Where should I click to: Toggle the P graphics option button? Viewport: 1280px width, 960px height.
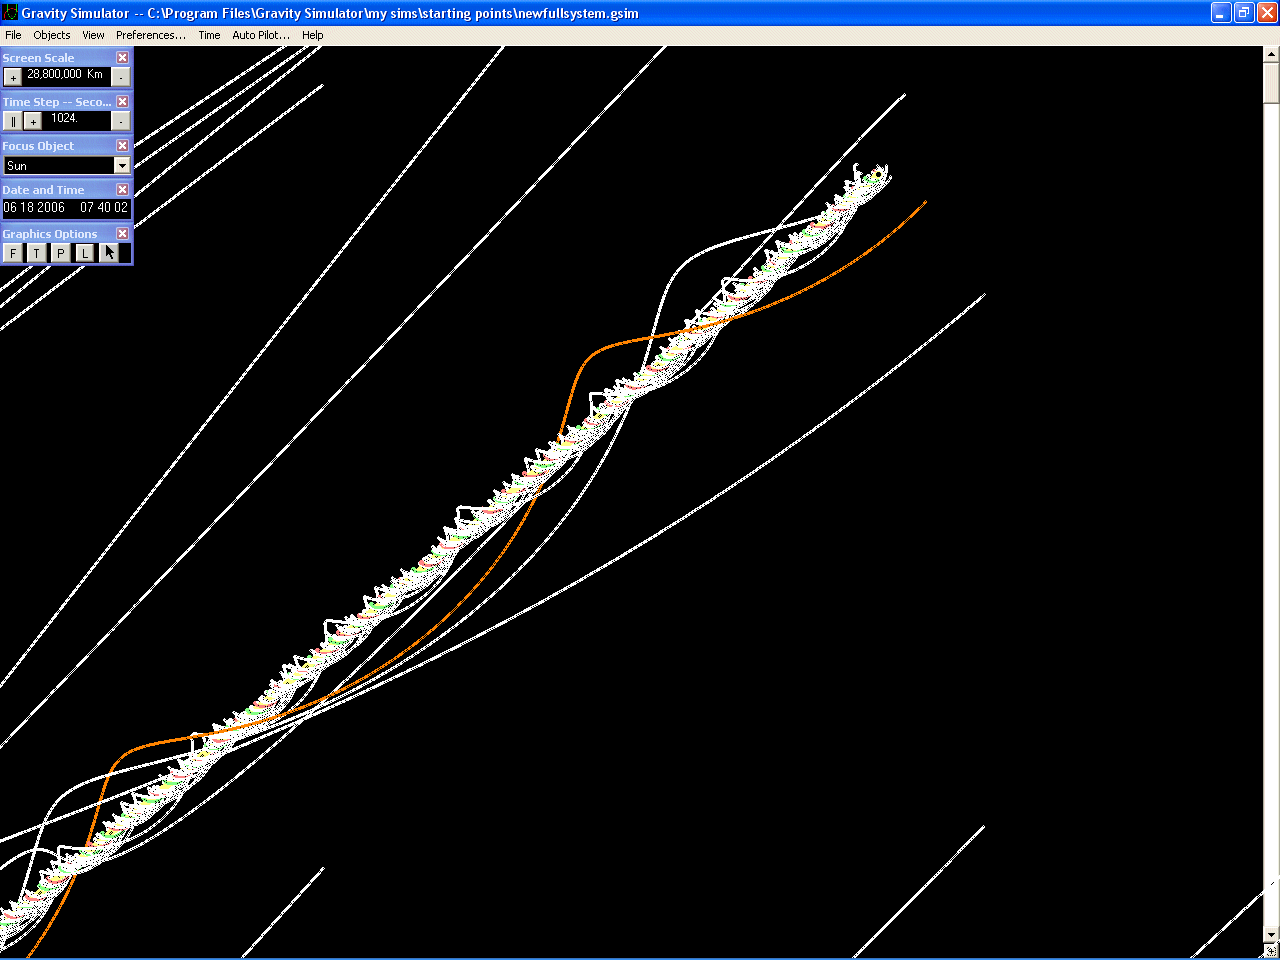[x=61, y=253]
